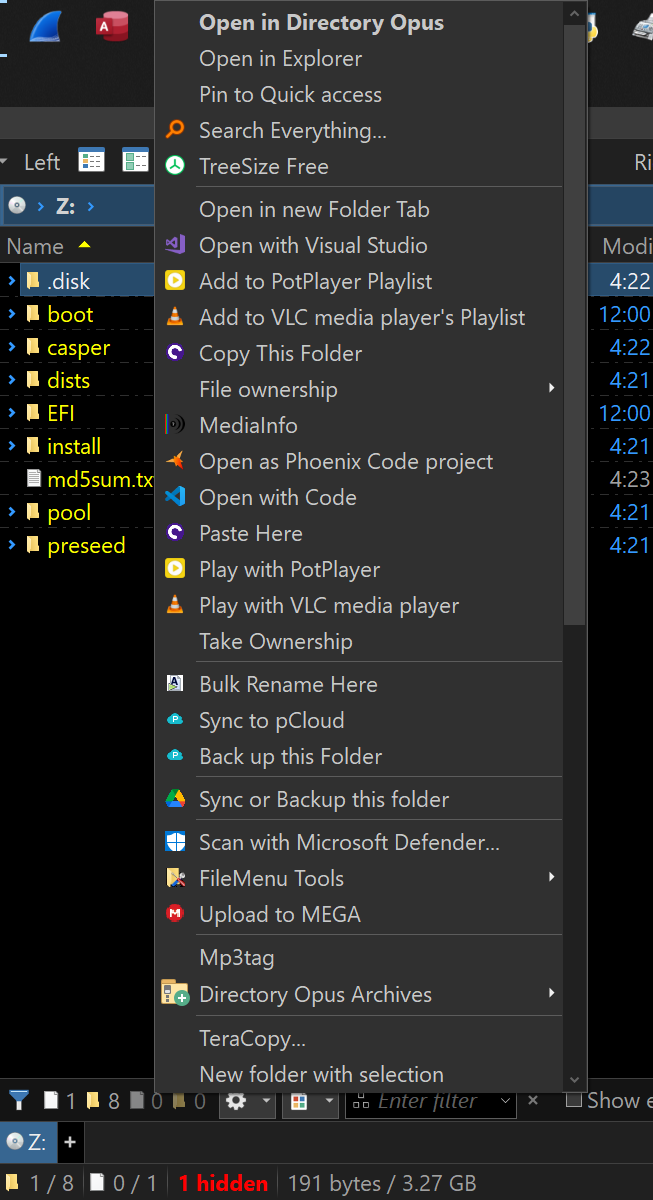
Task: Click the Bulk Rename Here icon
Action: coord(175,684)
